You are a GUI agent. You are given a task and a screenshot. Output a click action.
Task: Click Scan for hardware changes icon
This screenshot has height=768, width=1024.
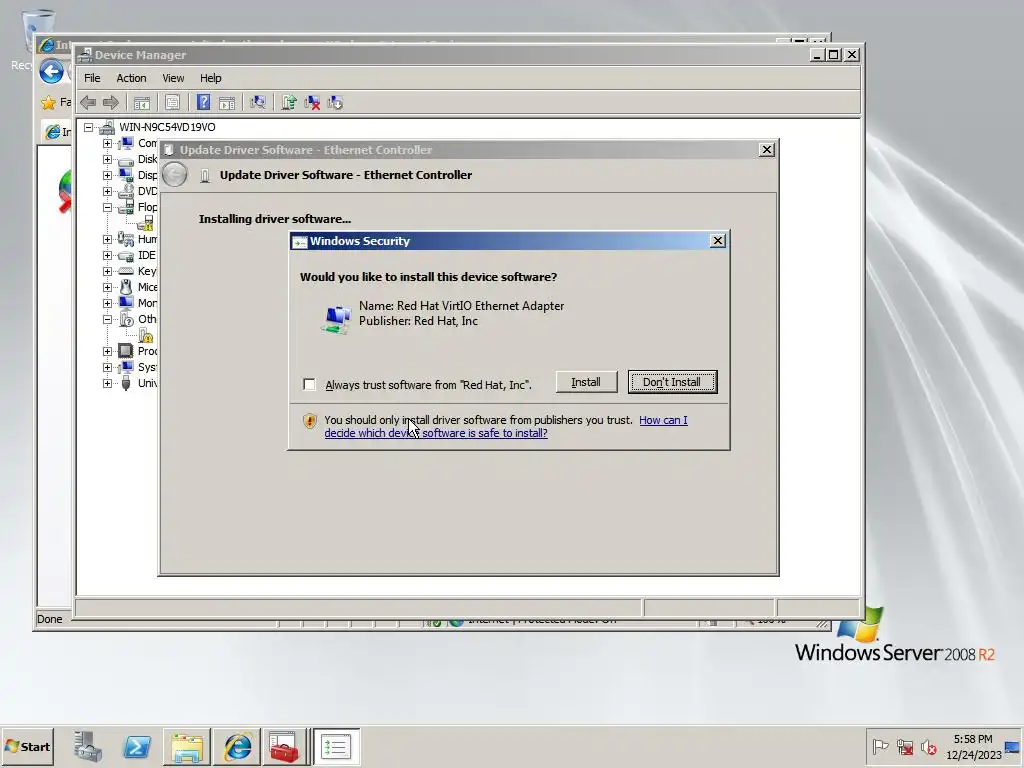(x=258, y=103)
